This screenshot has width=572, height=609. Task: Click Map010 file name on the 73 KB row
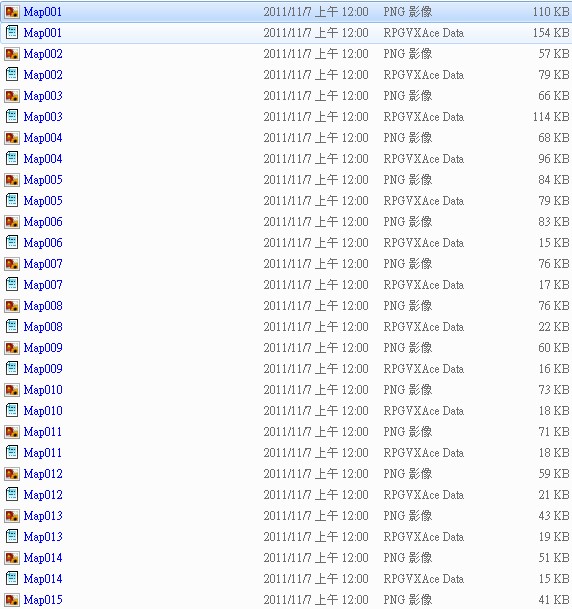[x=43, y=389]
